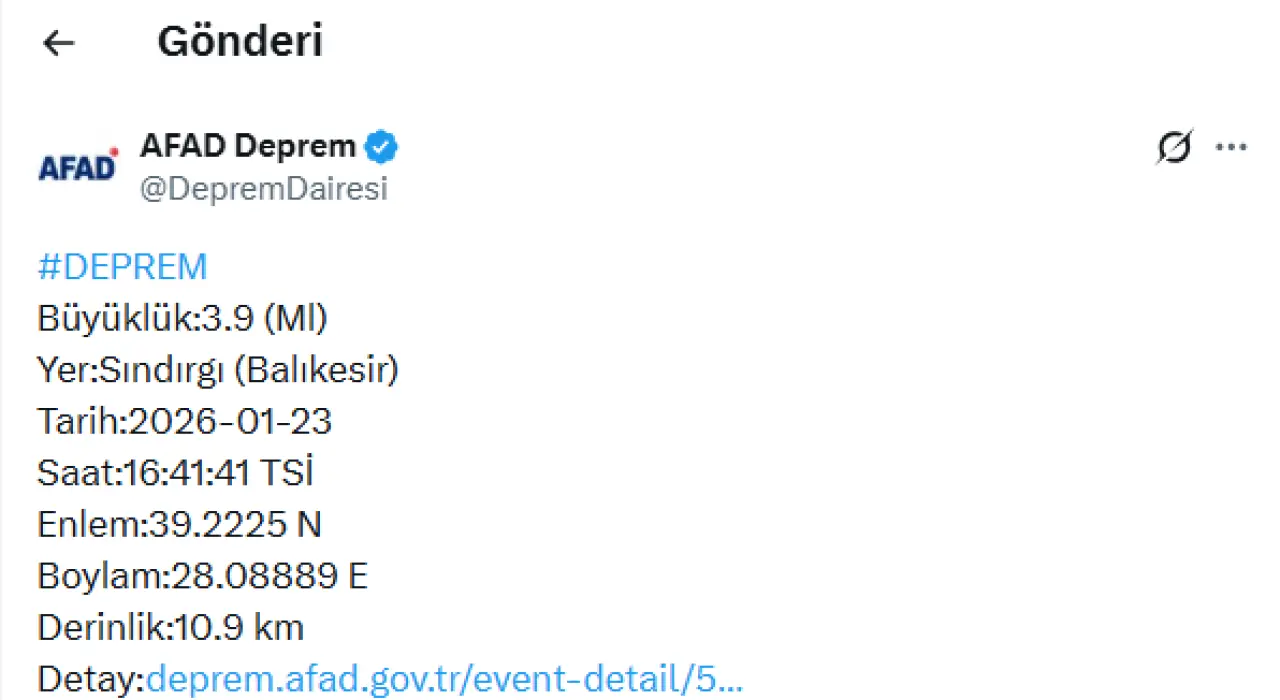Image resolution: width=1280 pixels, height=700 pixels.
Task: Visit the @DepremDairesi handle
Action: pos(263,189)
